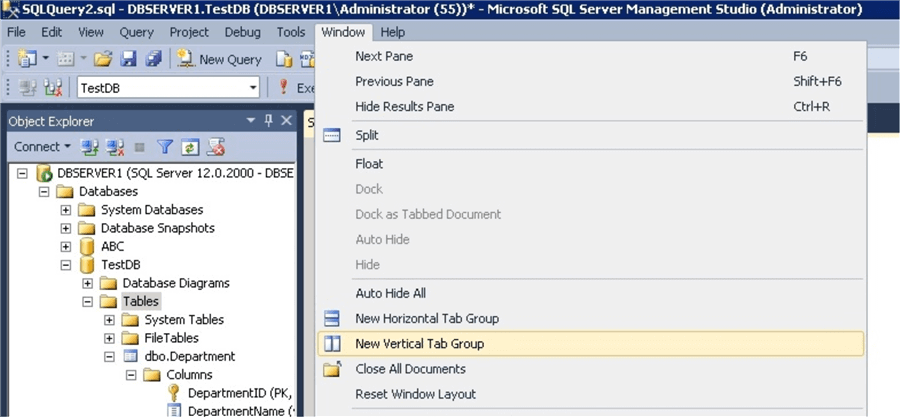Choose New Horizontal Tab Group

point(590,318)
